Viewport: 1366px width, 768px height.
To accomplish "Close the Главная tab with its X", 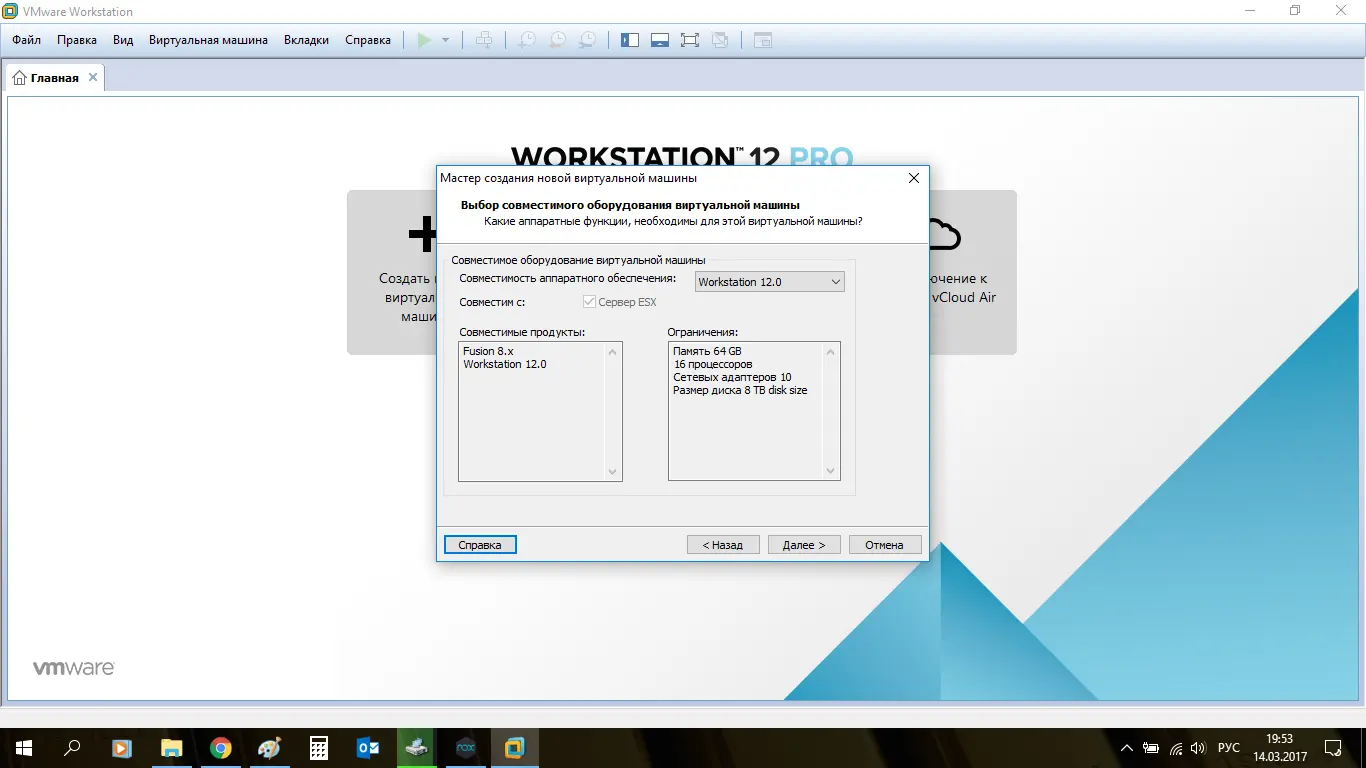I will tap(93, 77).
